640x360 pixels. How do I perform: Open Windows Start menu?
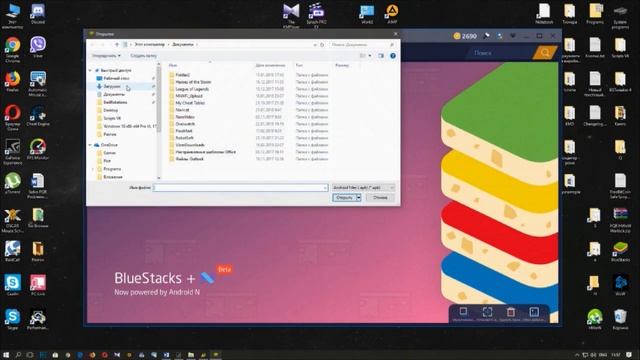[6, 355]
